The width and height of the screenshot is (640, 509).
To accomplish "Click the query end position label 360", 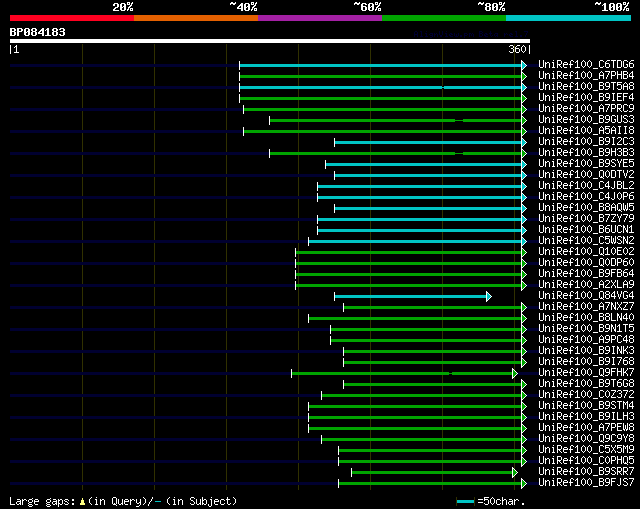I will click(x=517, y=49).
